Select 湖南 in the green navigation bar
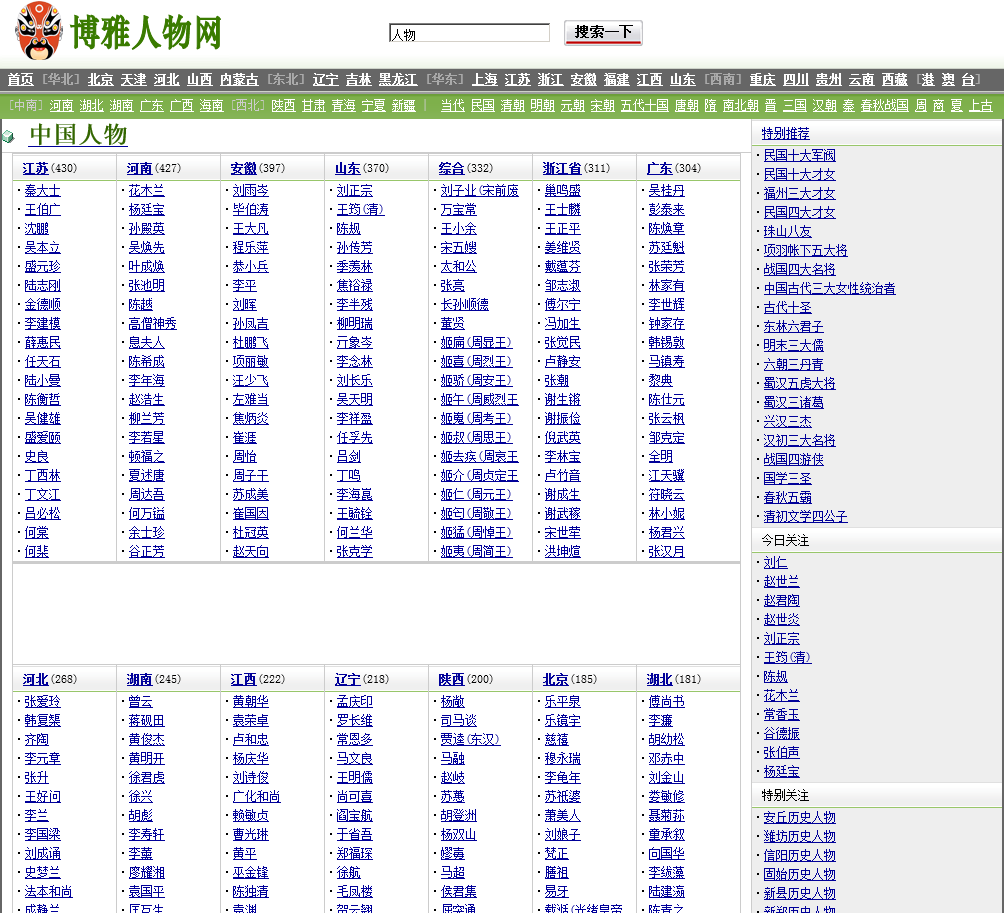This screenshot has height=913, width=1004. [122, 105]
